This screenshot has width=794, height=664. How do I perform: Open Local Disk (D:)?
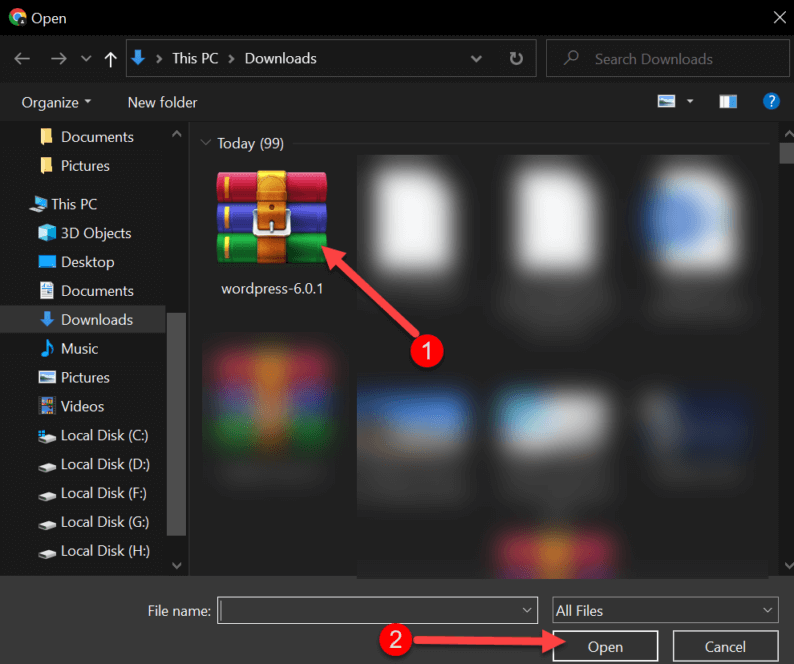(94, 464)
